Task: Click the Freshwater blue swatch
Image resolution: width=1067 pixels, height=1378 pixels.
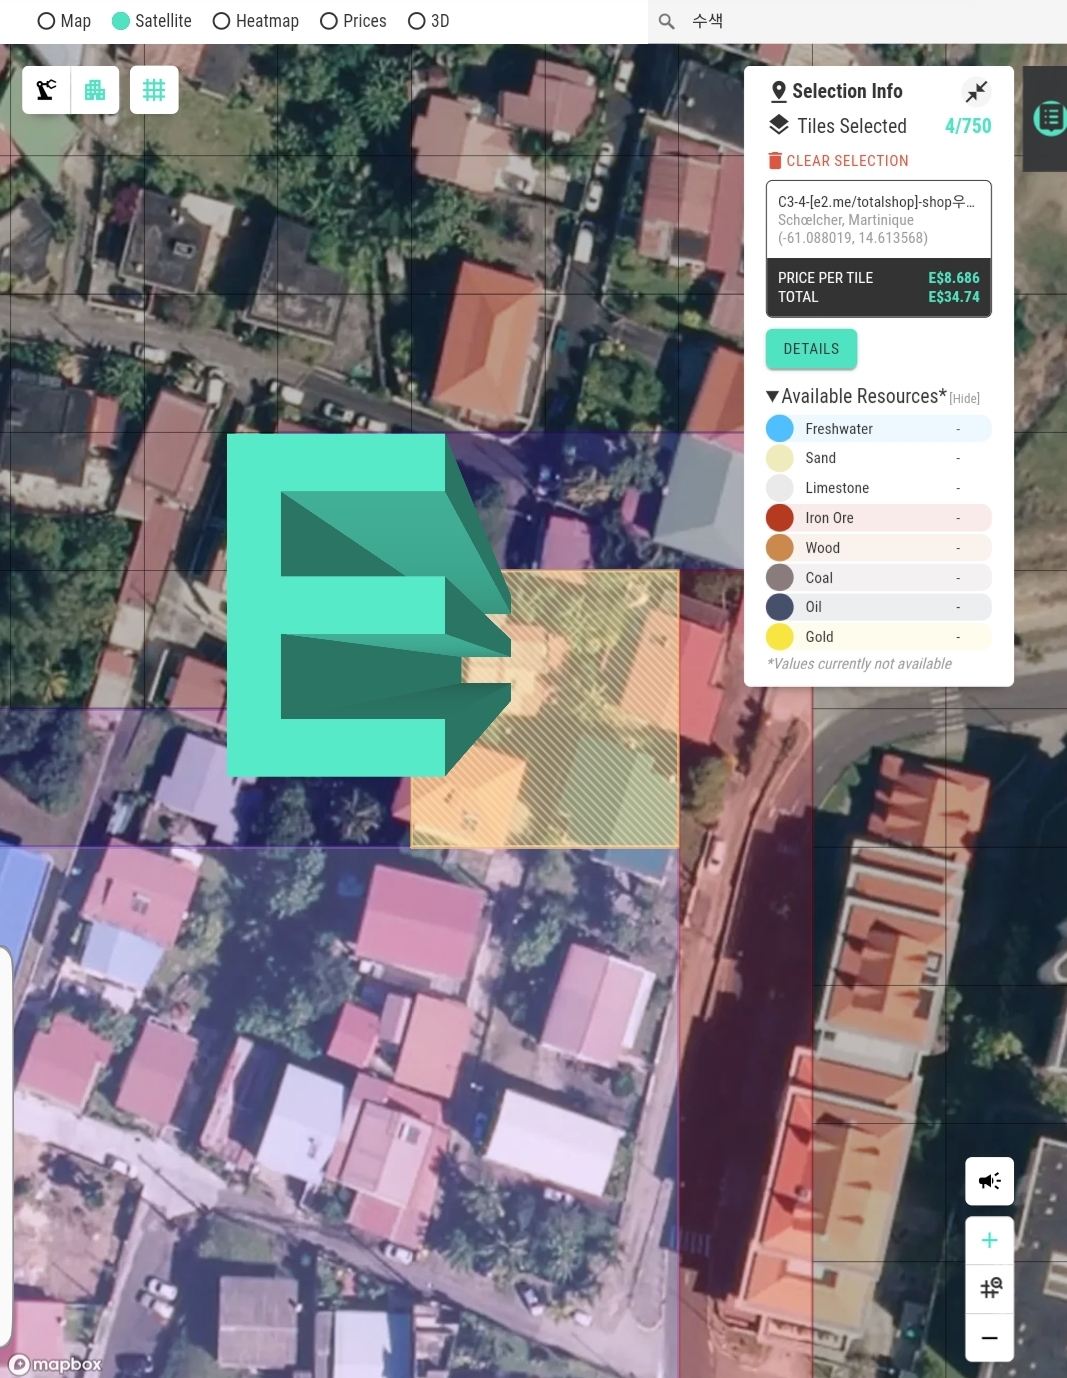Action: tap(780, 429)
